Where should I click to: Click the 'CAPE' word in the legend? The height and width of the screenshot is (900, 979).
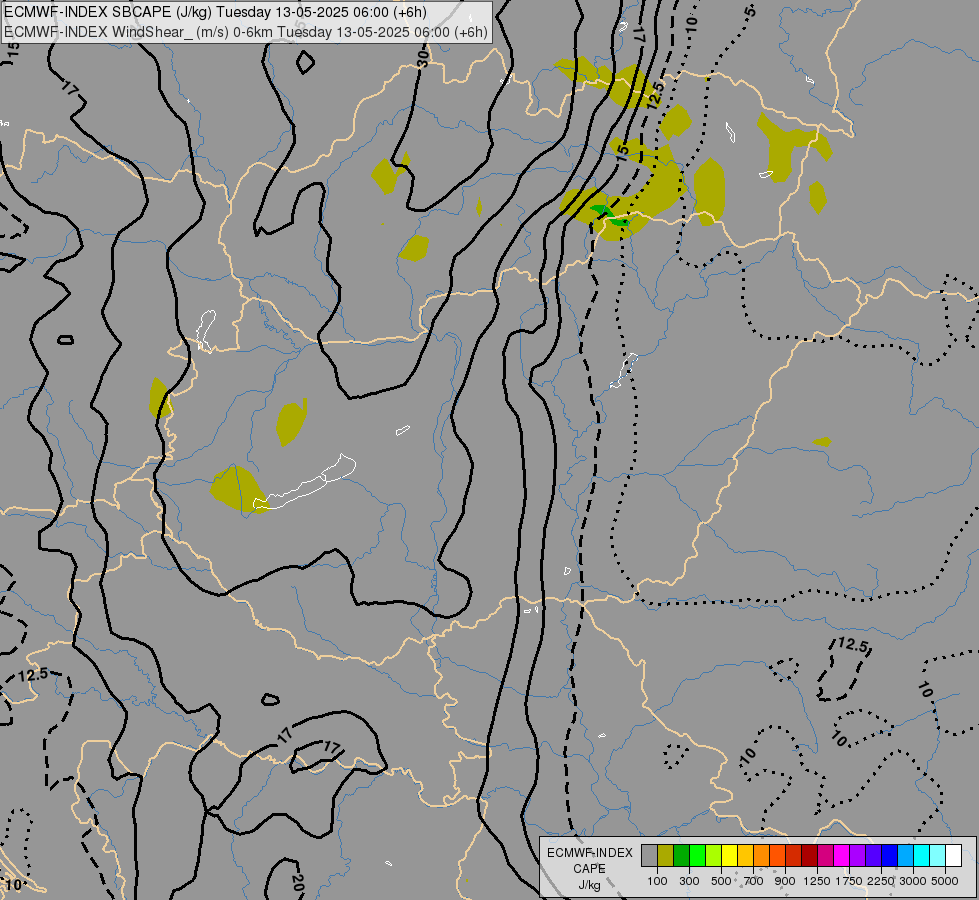tap(589, 869)
